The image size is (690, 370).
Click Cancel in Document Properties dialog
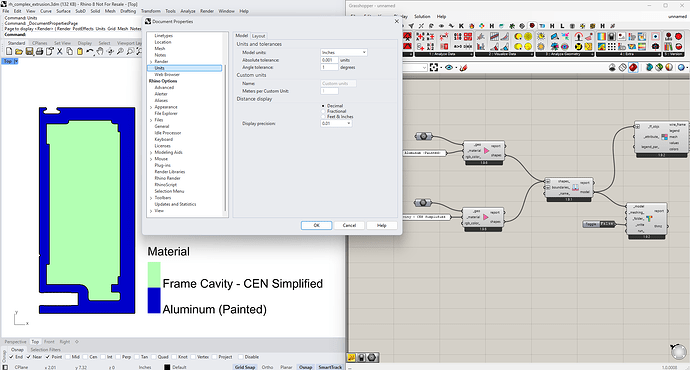coord(349,225)
